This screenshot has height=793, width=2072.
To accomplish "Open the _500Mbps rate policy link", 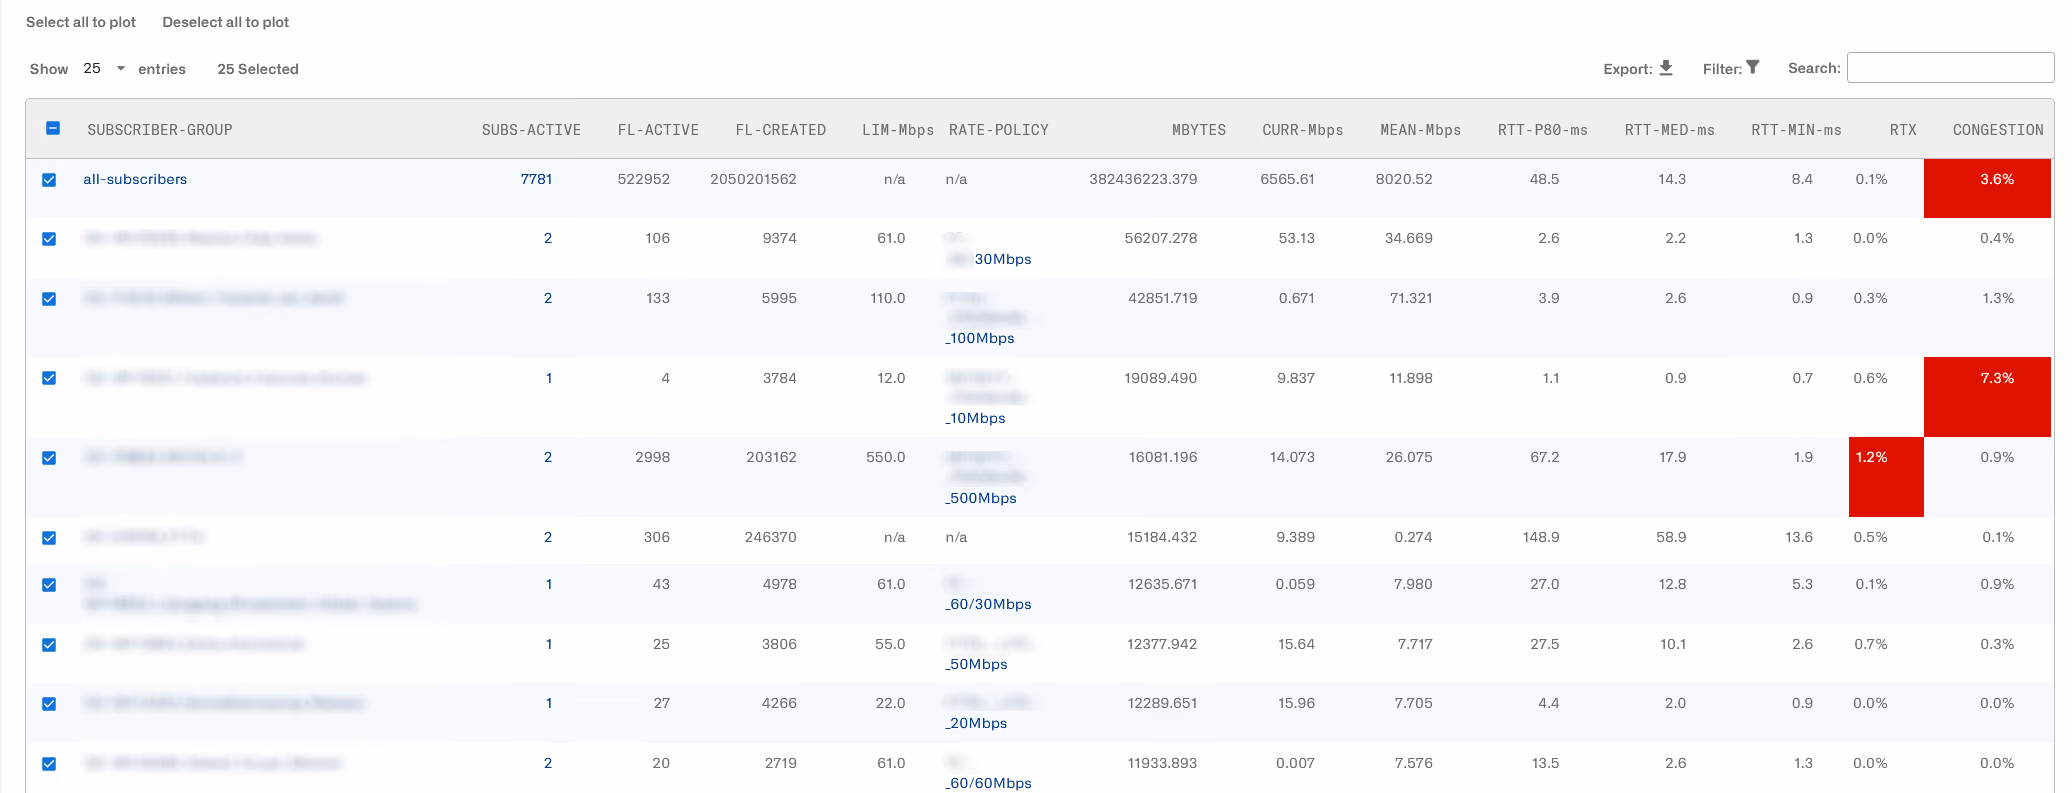I will click(981, 498).
